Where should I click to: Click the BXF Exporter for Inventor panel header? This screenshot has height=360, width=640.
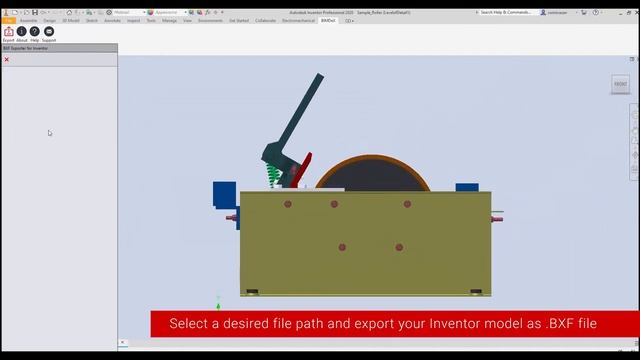[60, 48]
